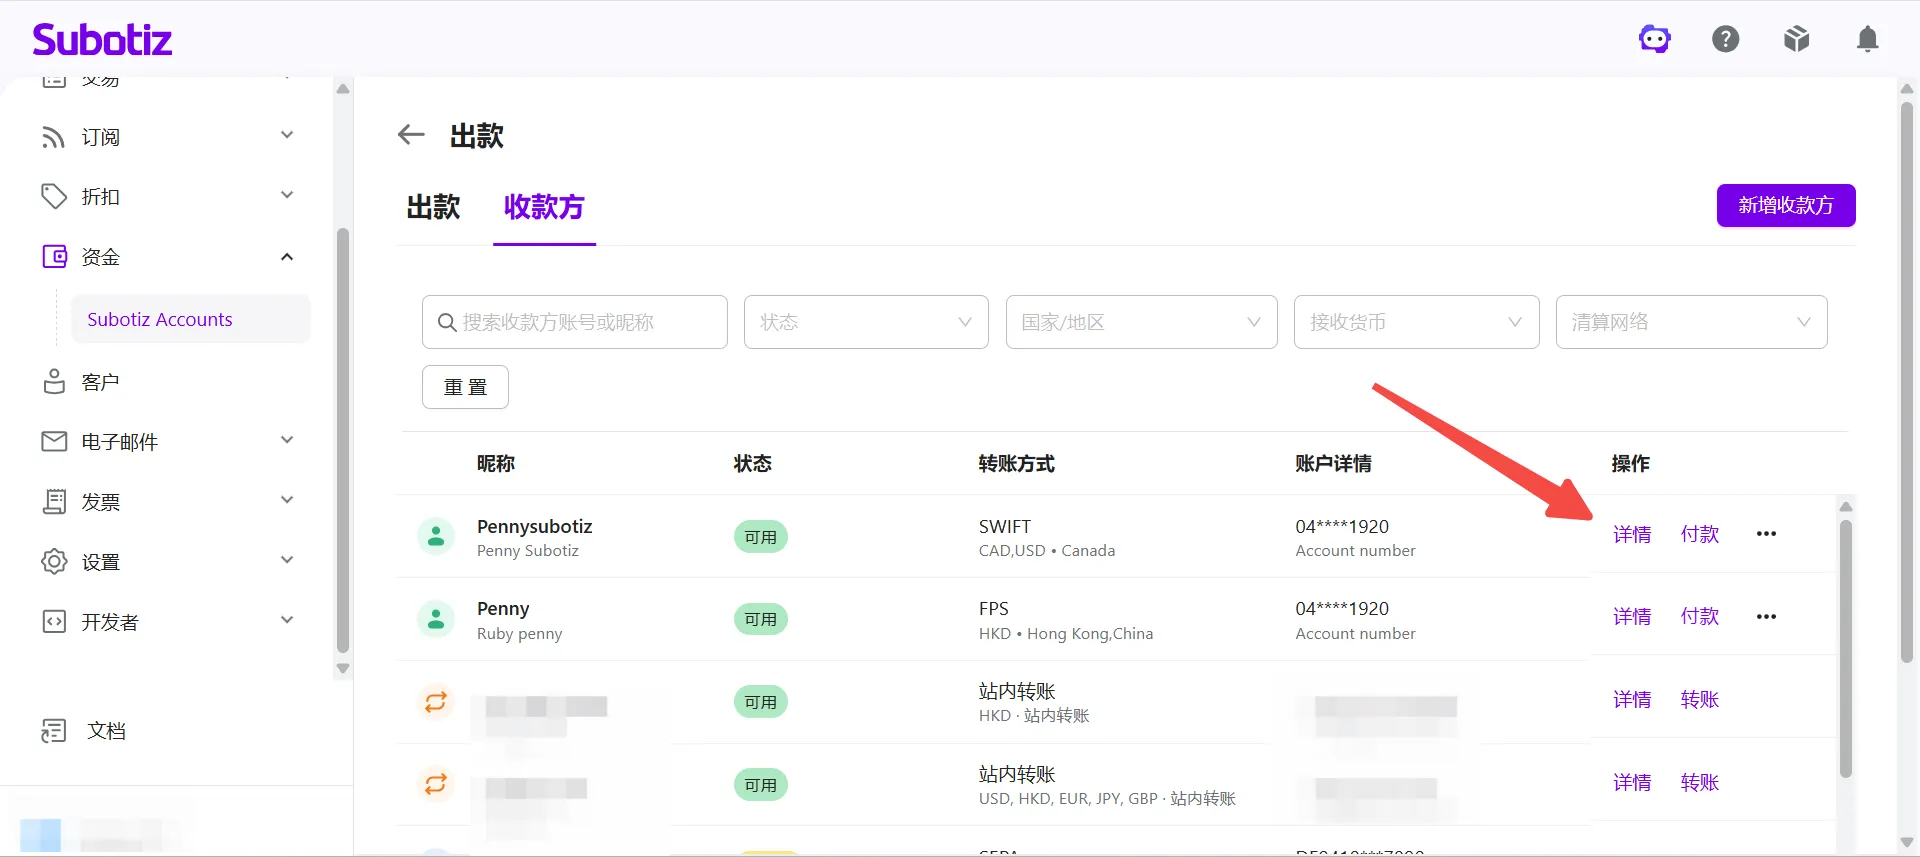The image size is (1920, 857).
Task: Open the 国家/地区 filter dropdown
Action: point(1141,322)
